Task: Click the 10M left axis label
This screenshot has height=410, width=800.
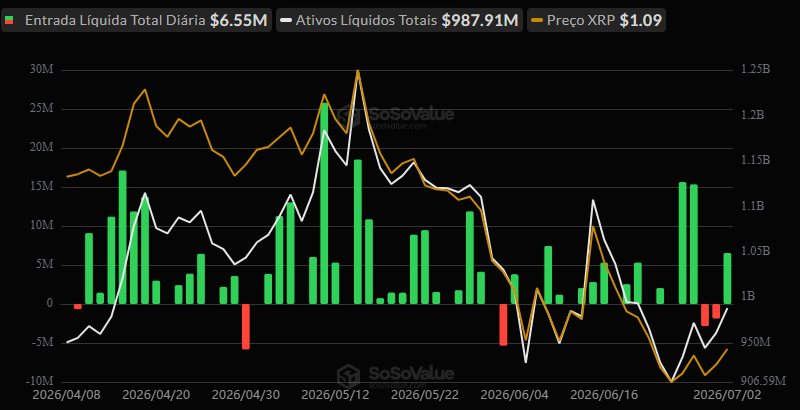Action: tap(43, 226)
